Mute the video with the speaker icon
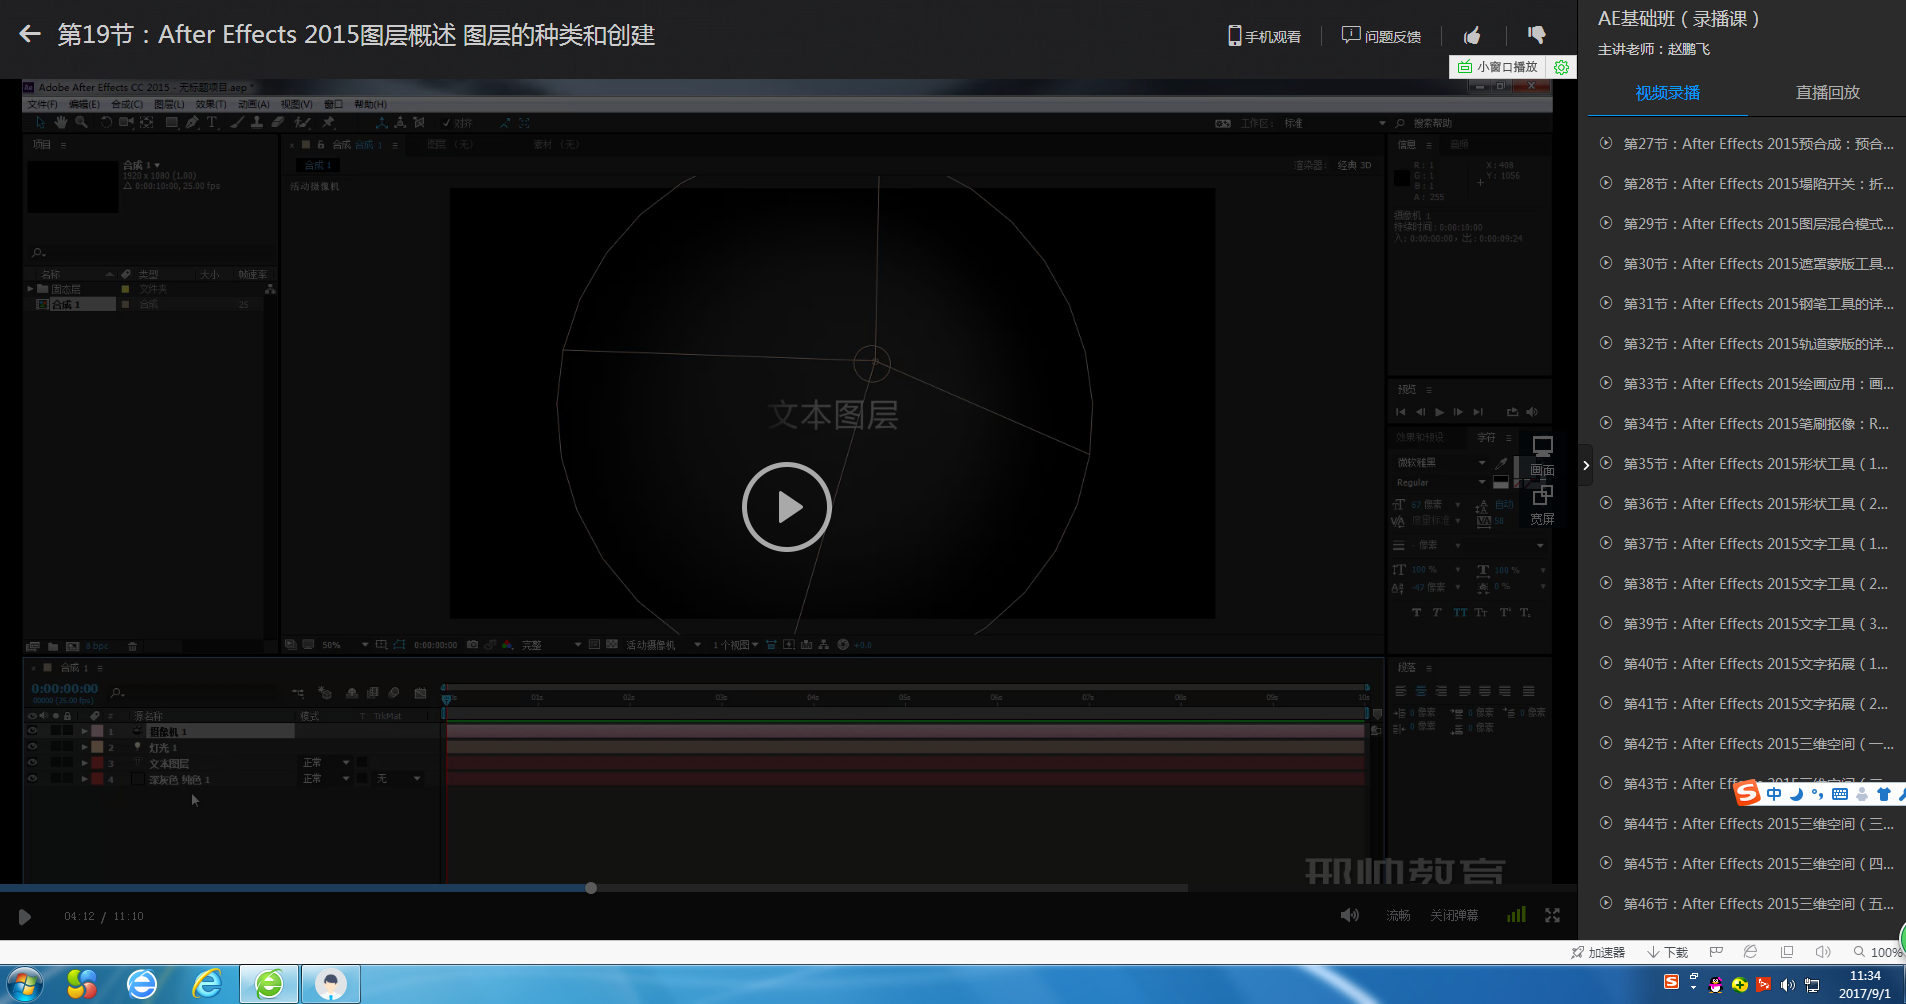1906x1004 pixels. click(1349, 915)
